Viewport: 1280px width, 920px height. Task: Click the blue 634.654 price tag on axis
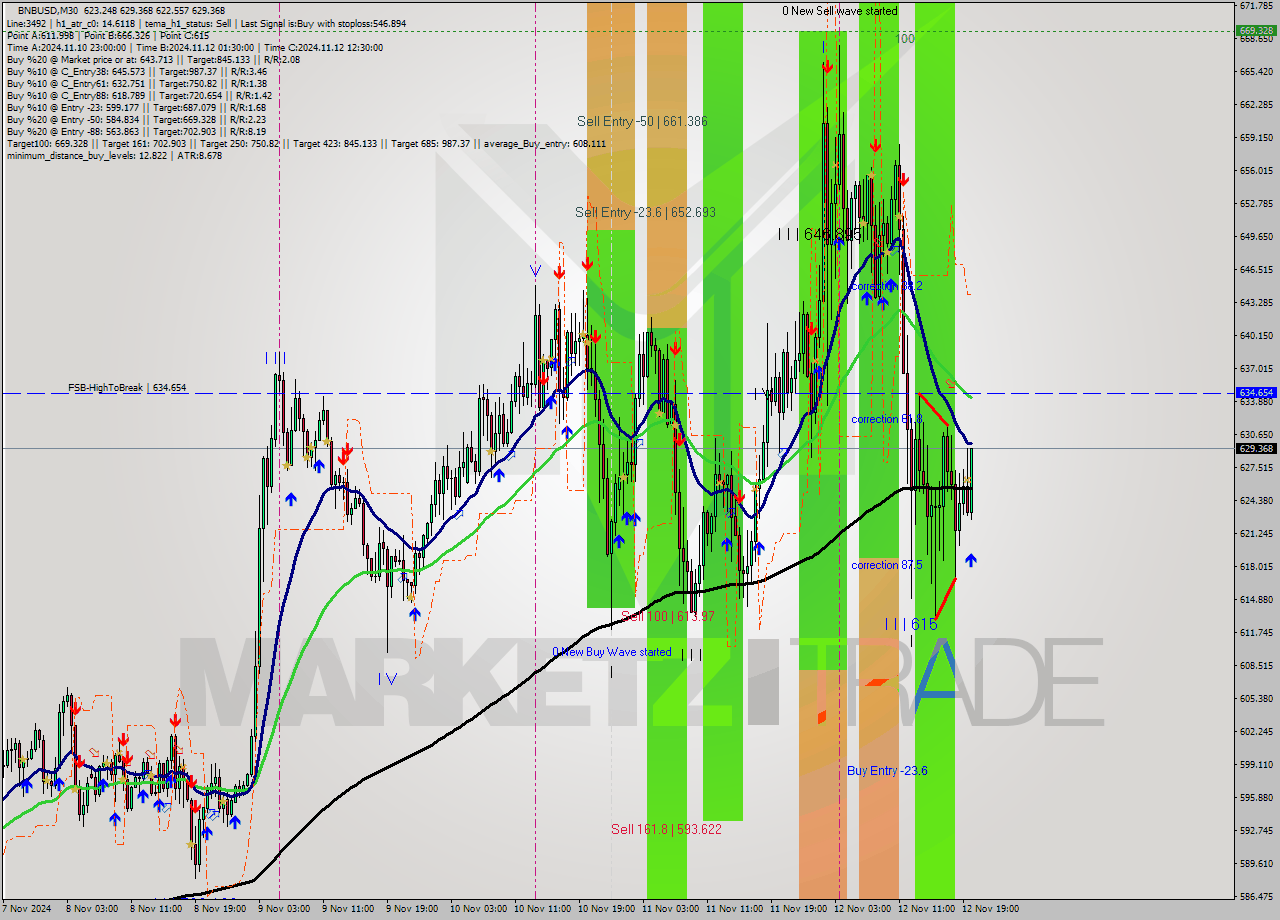pos(1256,393)
